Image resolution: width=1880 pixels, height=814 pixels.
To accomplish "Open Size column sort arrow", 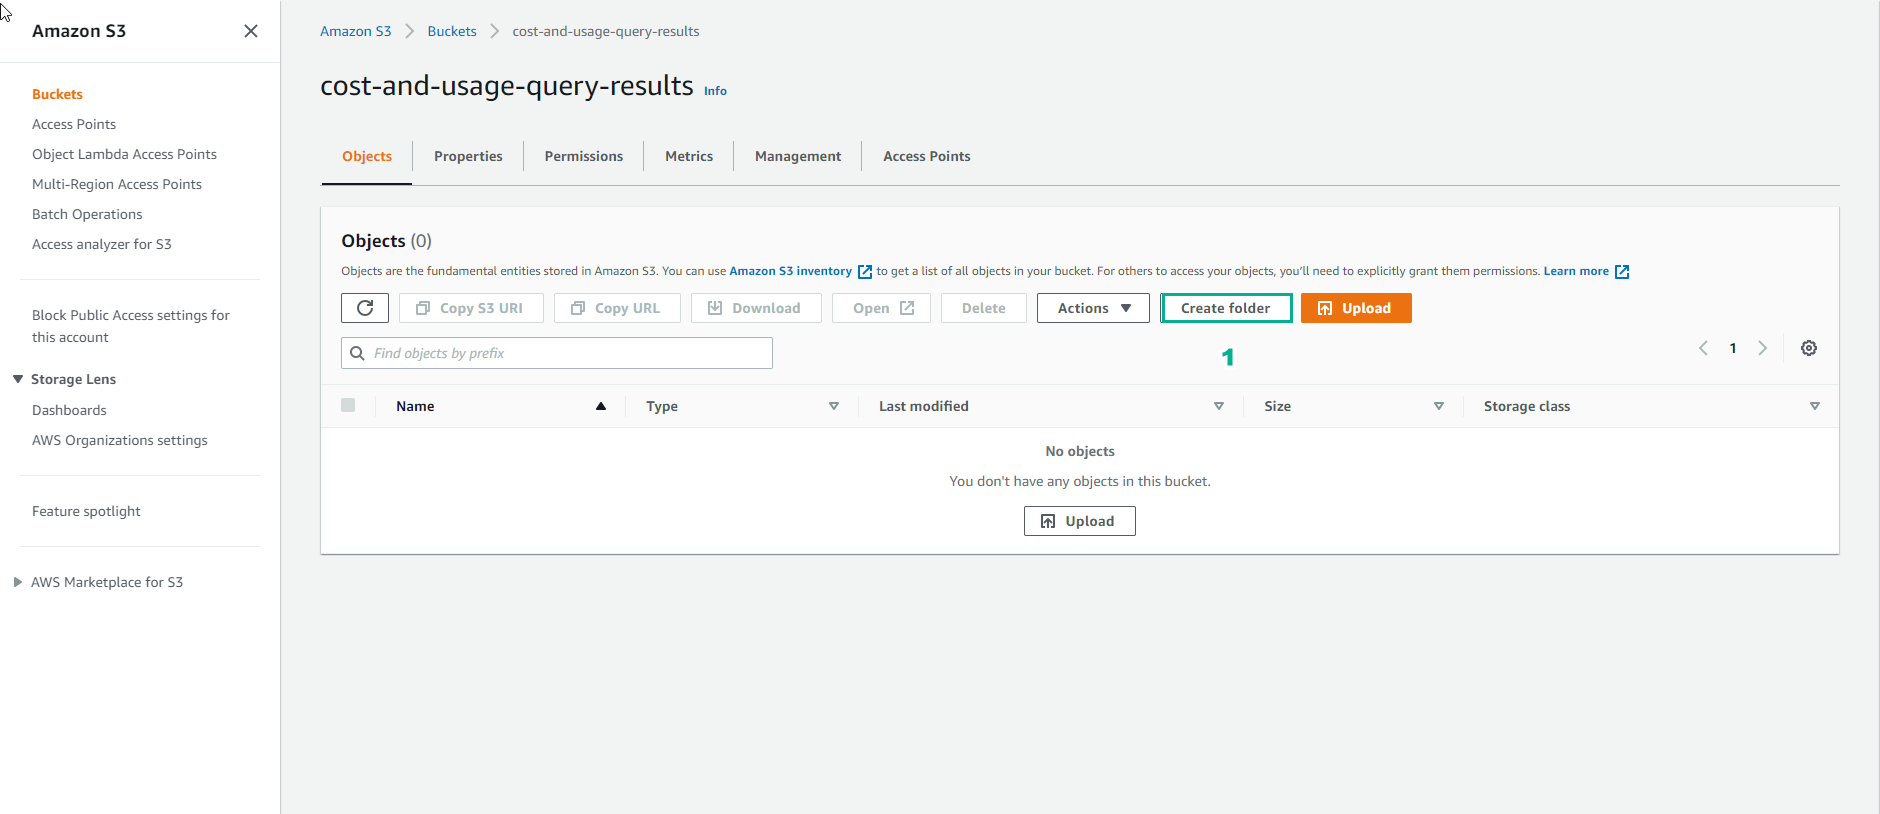I will point(1439,406).
